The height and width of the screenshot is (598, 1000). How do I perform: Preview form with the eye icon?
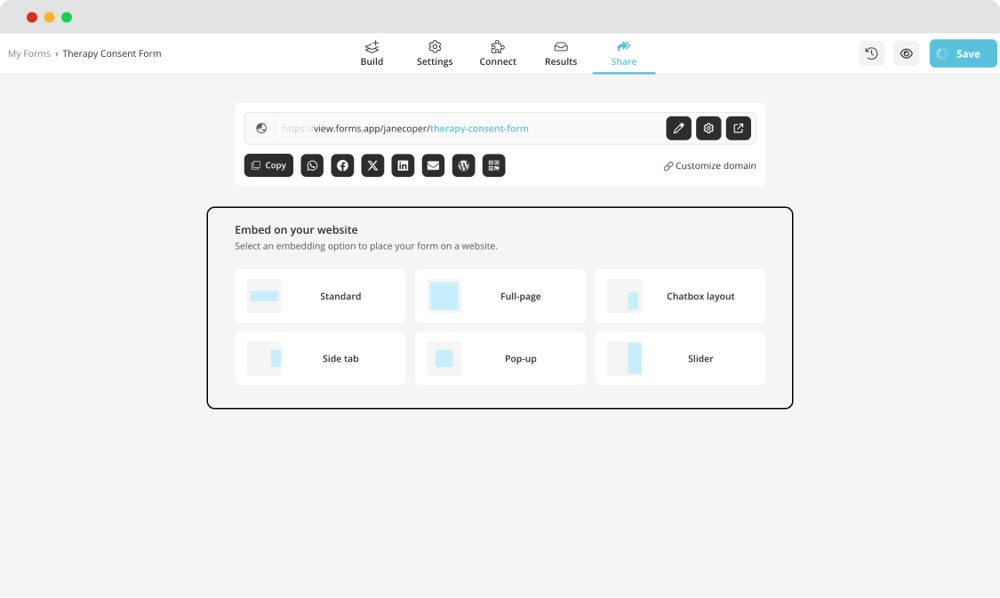(906, 54)
